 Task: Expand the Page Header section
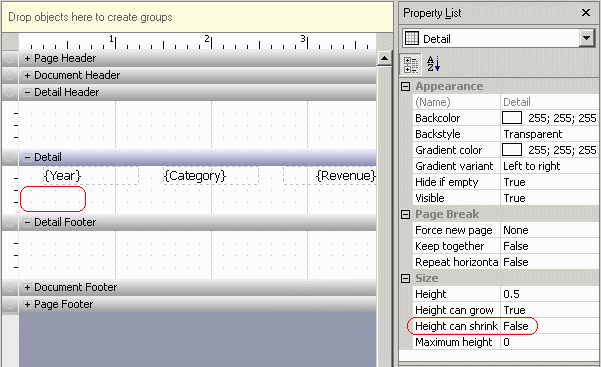coord(27,58)
